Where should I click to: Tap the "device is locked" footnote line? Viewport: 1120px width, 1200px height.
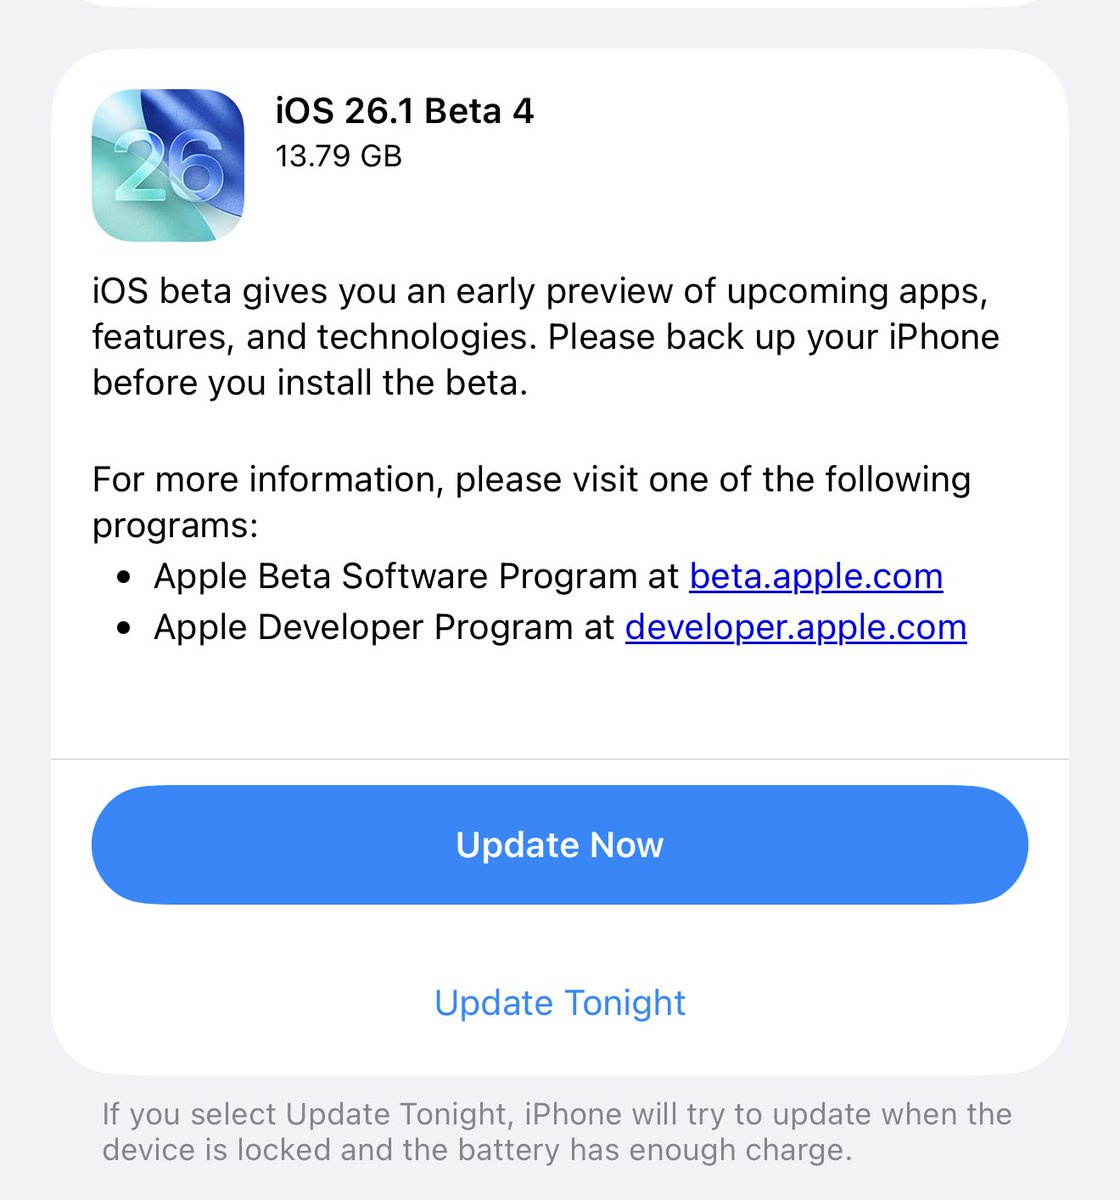pos(476,1150)
